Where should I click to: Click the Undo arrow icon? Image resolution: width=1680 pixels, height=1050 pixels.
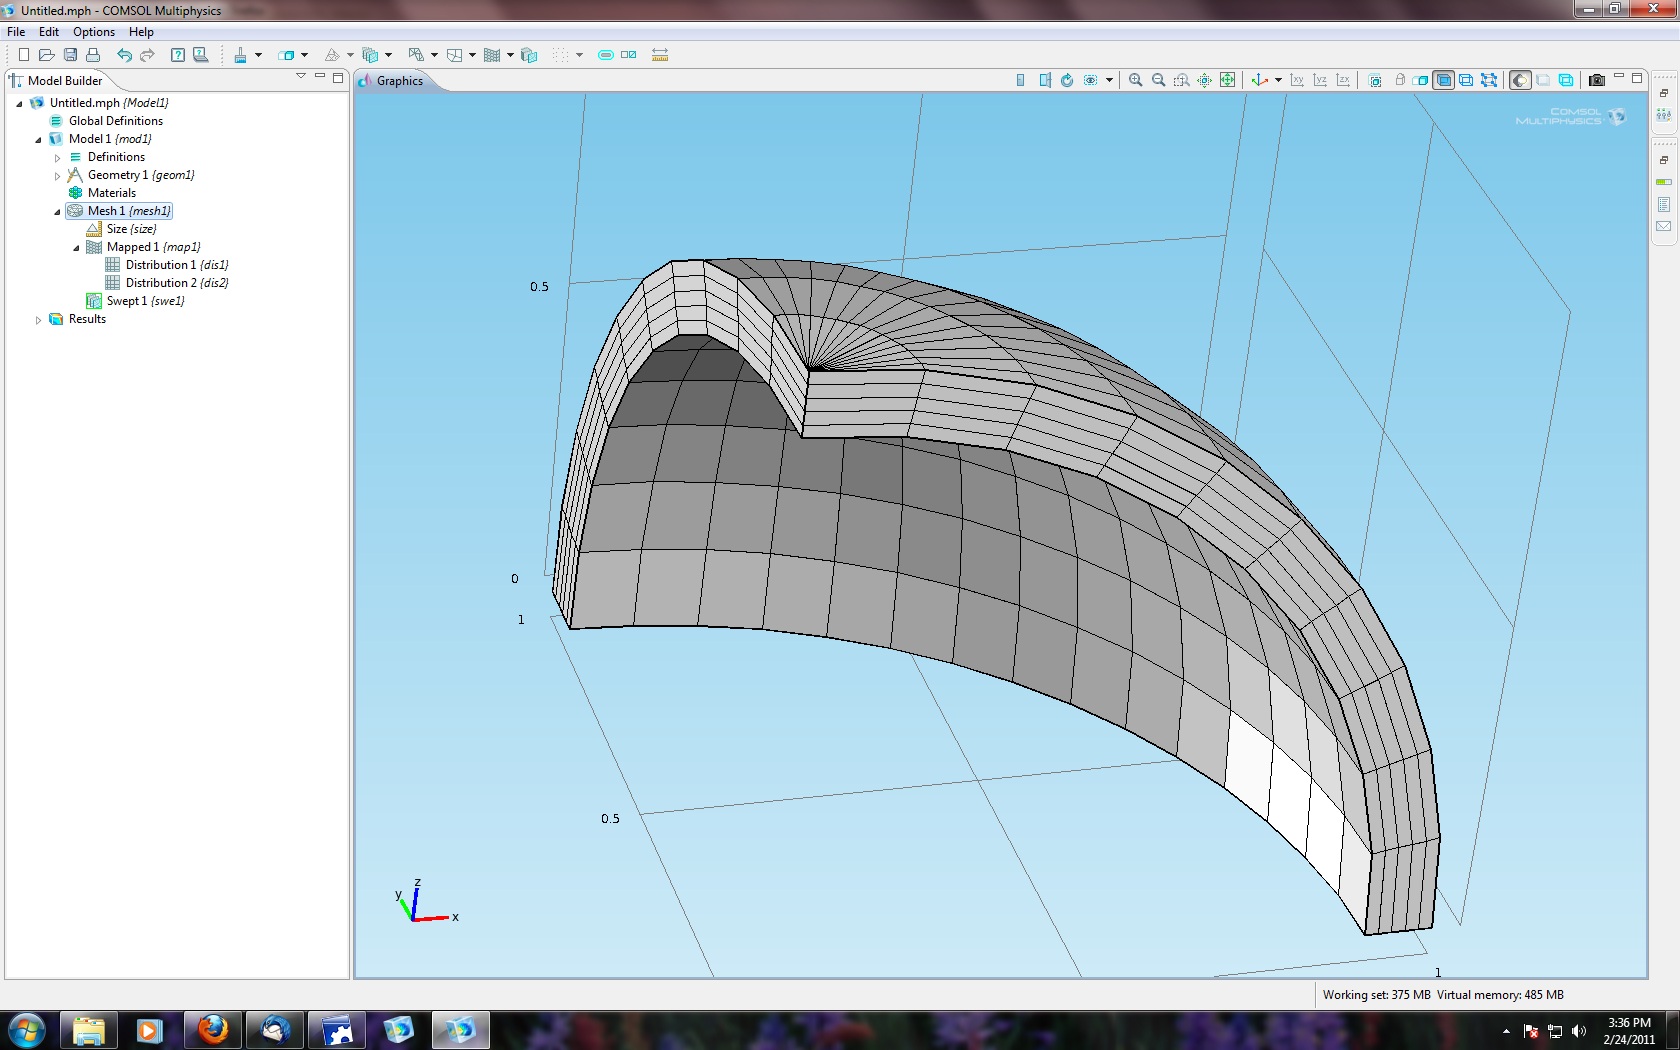coord(124,55)
